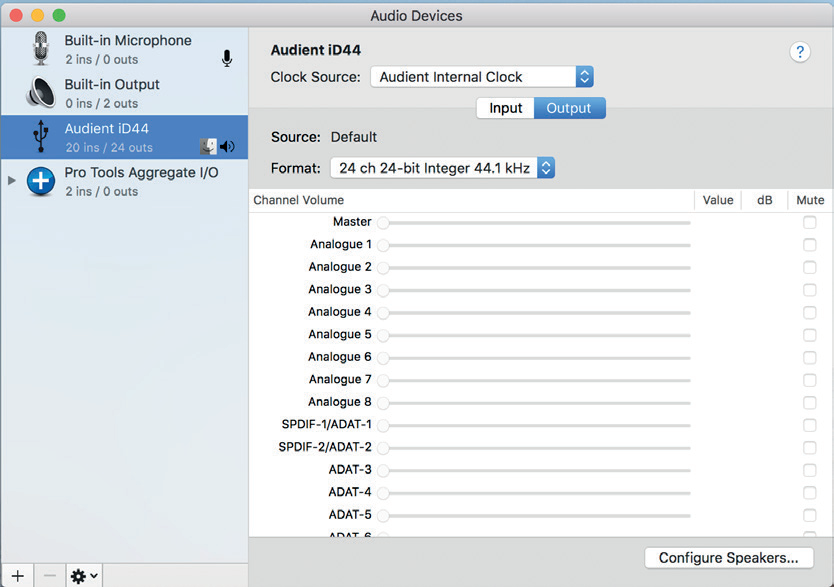
Task: Click the Channel Volume column header
Action: tap(471, 200)
